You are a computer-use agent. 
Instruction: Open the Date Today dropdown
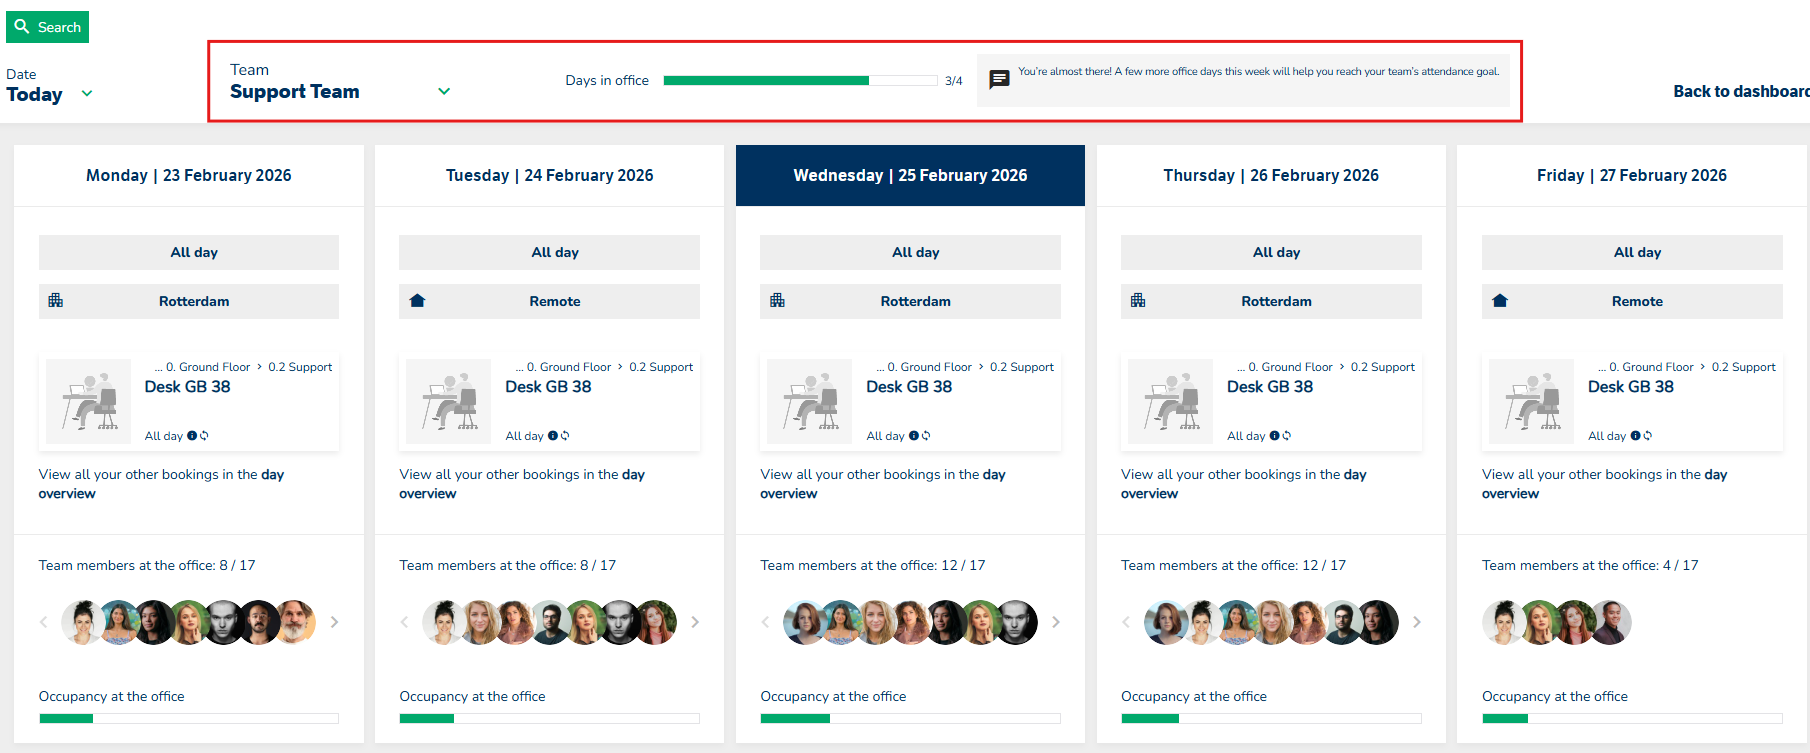point(87,94)
